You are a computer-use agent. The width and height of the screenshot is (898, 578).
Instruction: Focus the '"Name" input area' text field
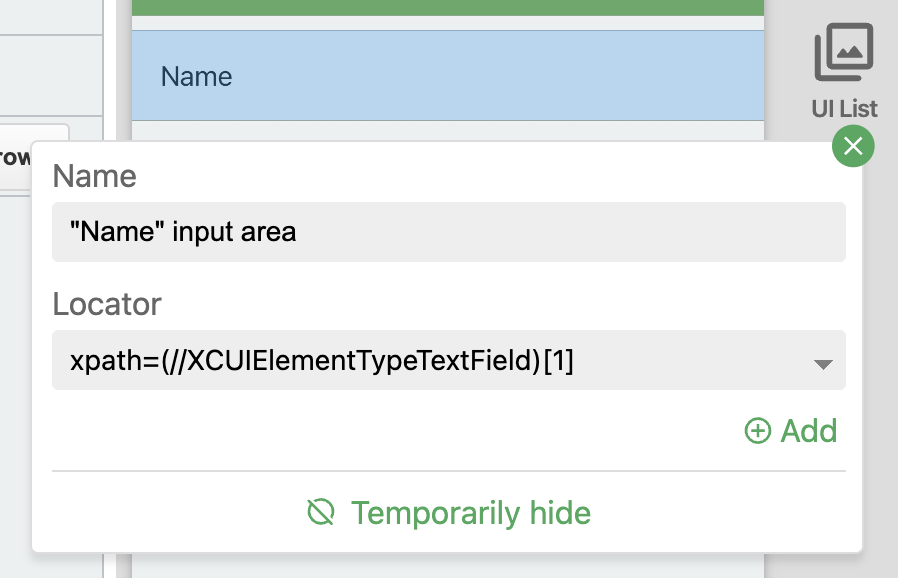pyautogui.click(x=448, y=232)
